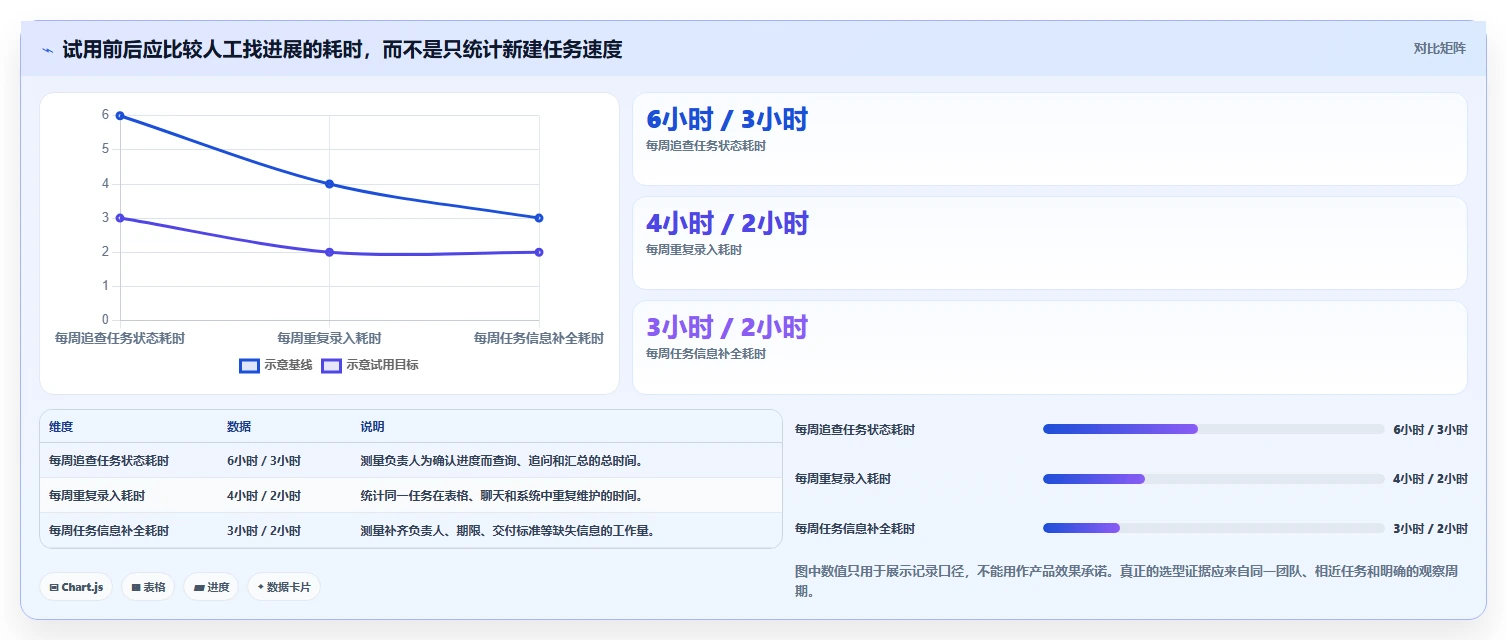Click the panel title about 试用前后应比较
1507x640 pixels.
(342, 49)
